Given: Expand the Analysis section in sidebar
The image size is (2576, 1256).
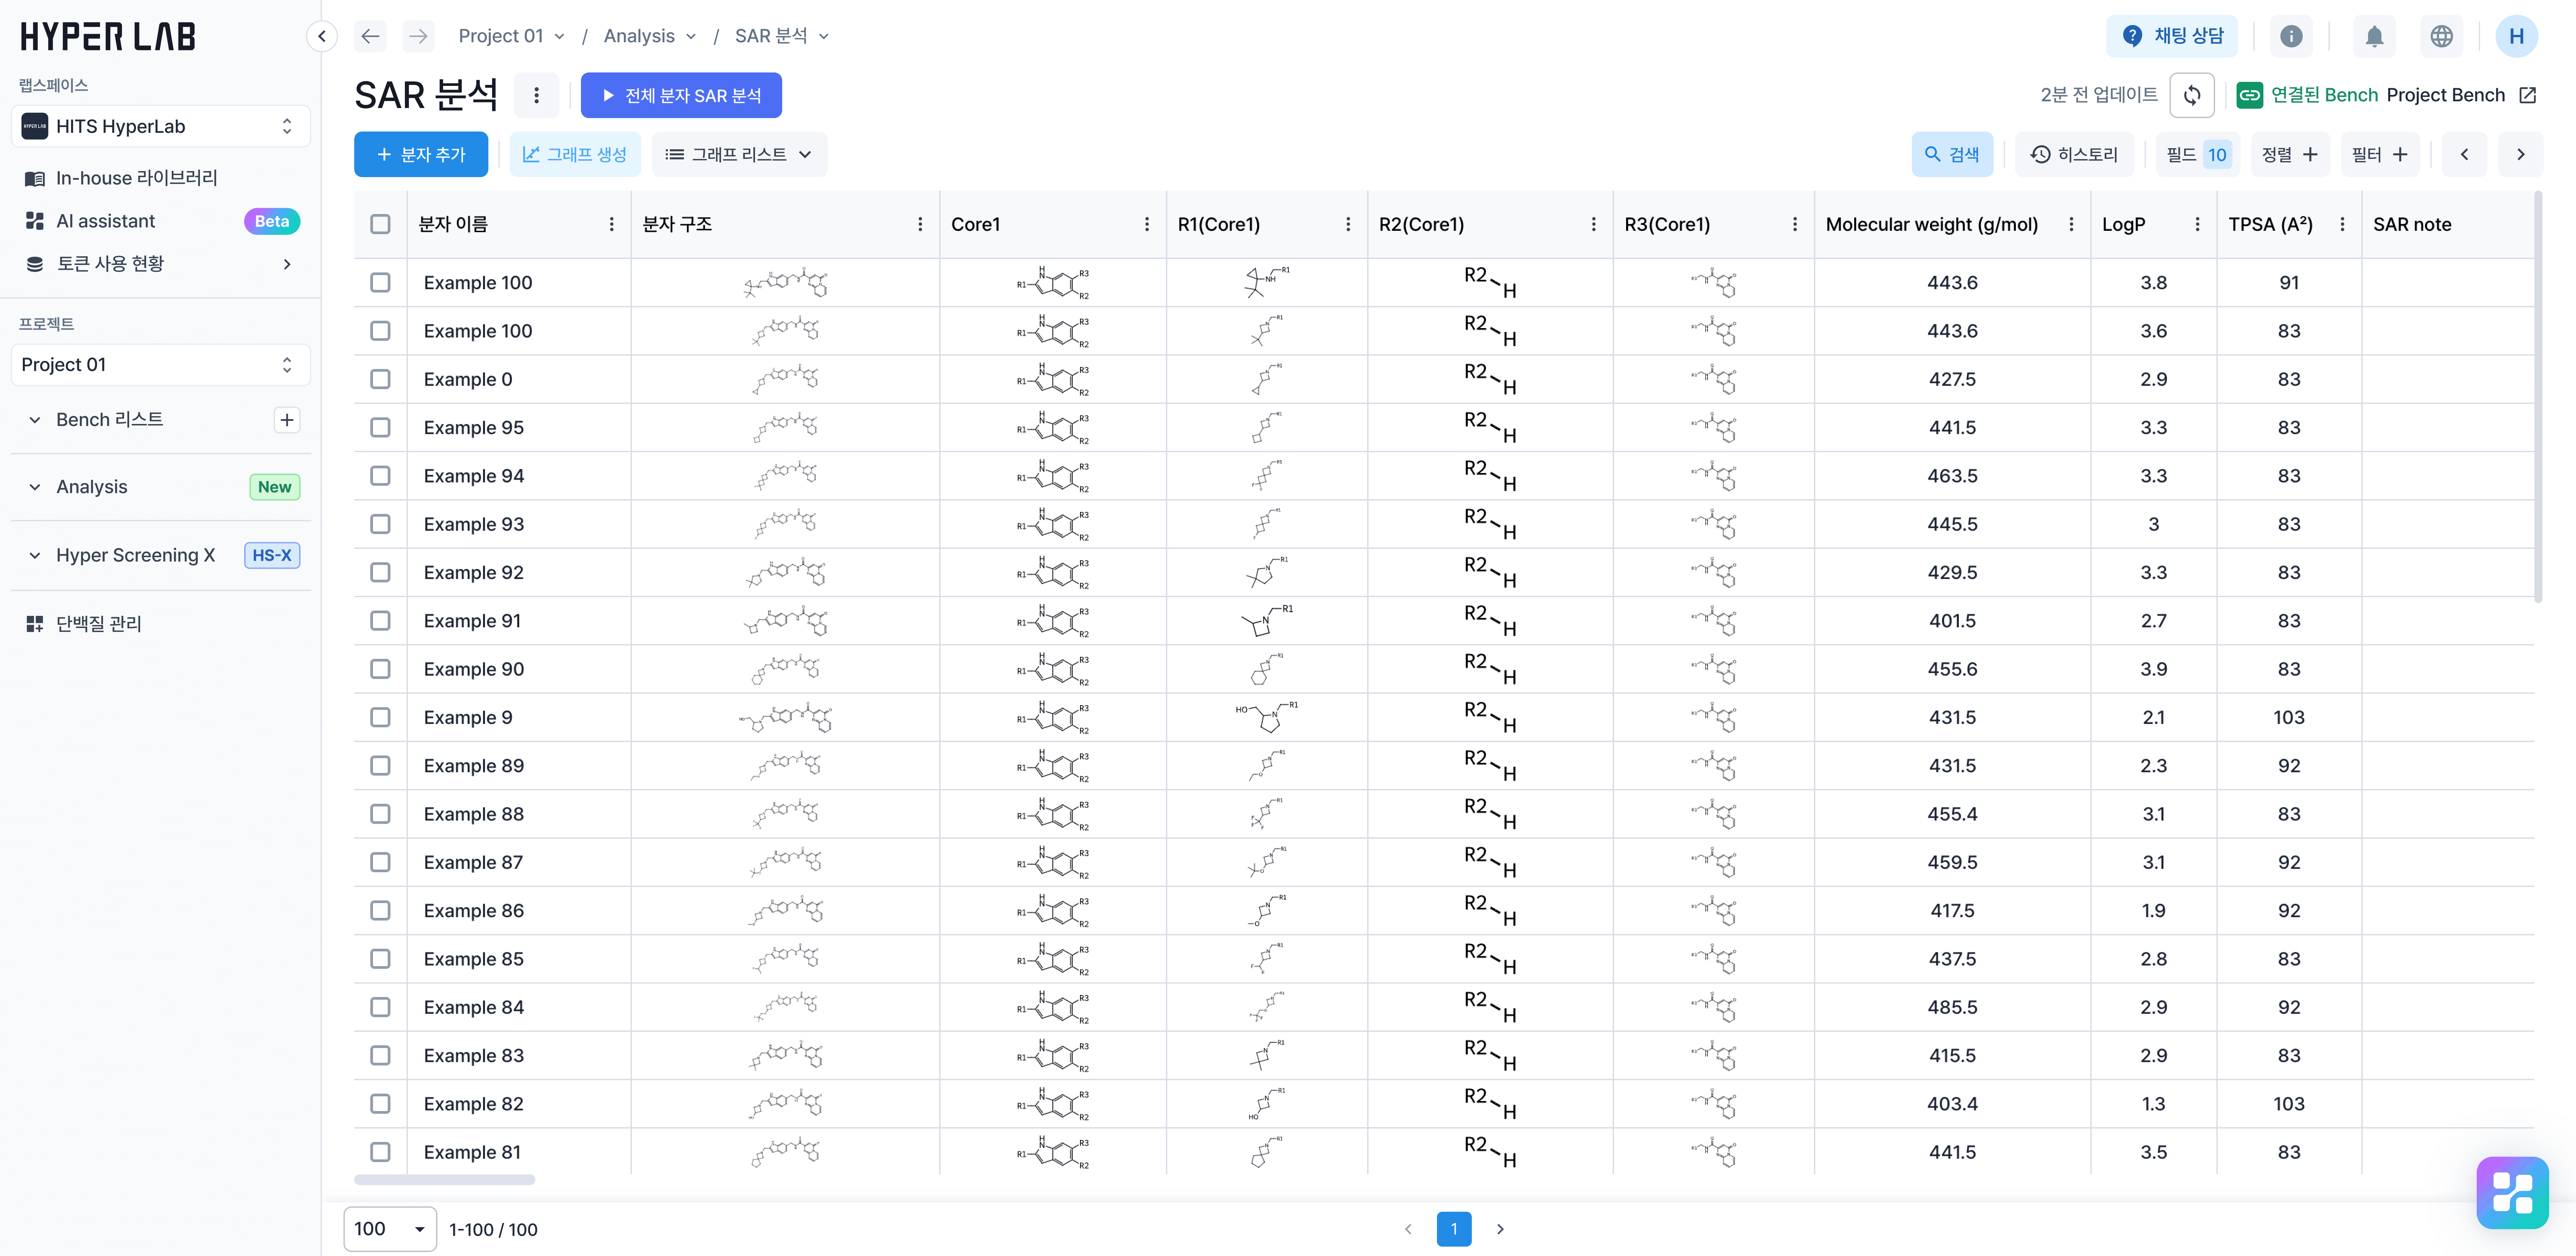Looking at the screenshot, I should (35, 487).
